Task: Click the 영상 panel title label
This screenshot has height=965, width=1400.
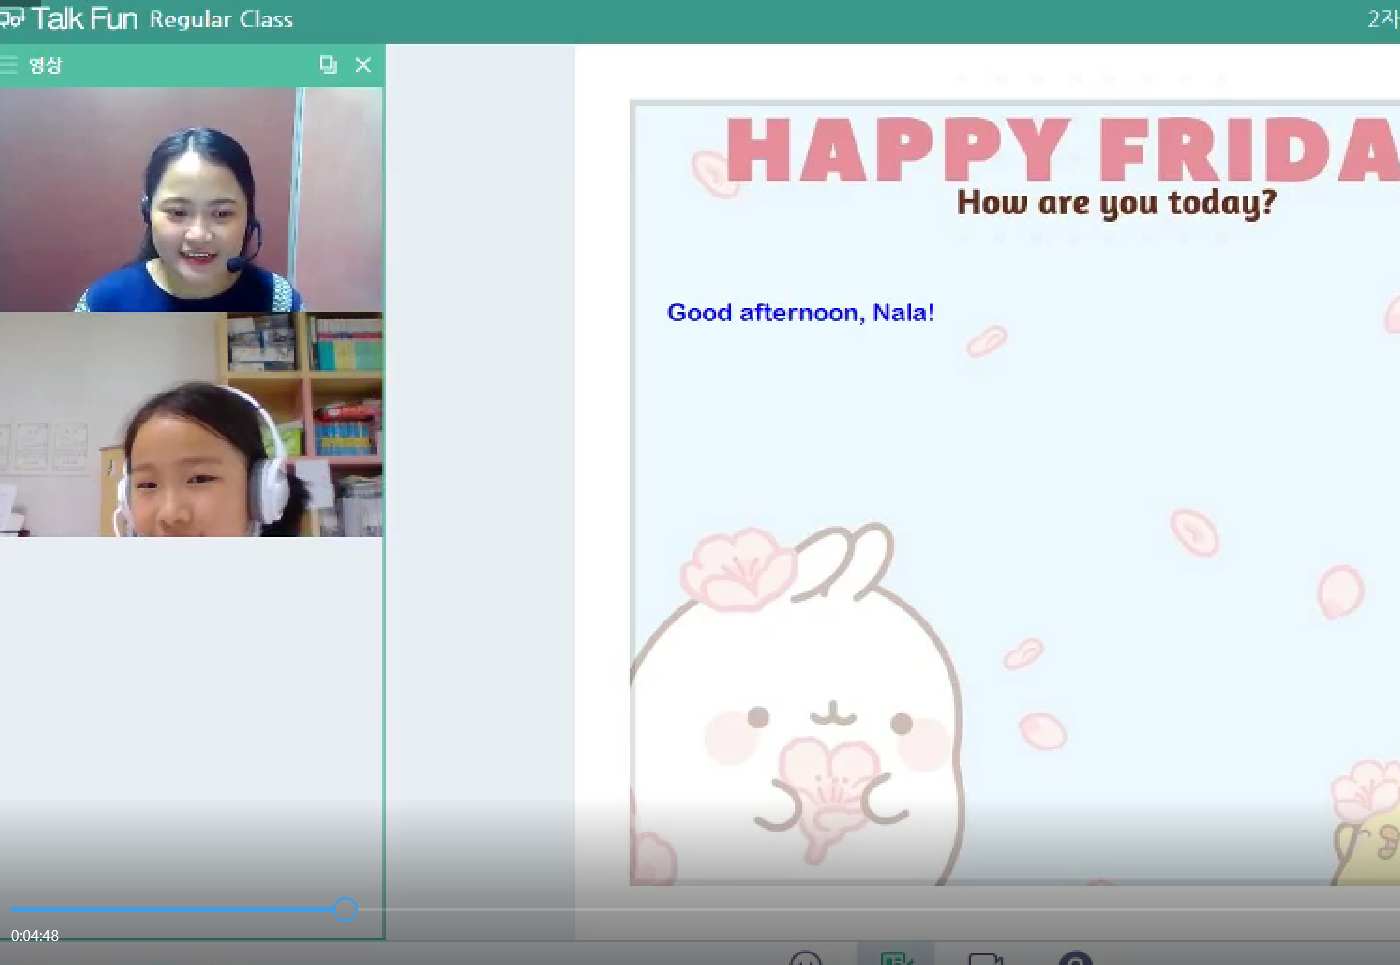Action: pos(45,65)
